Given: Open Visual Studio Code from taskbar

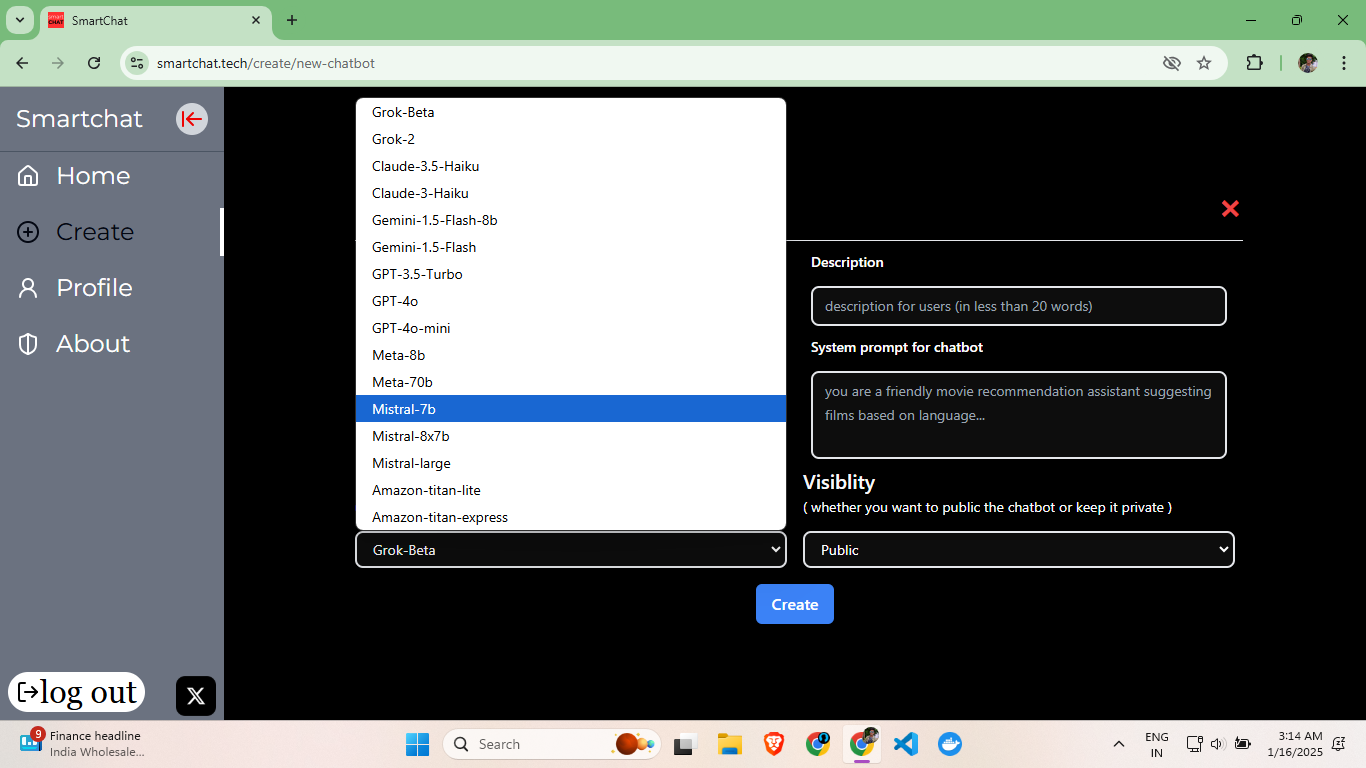Looking at the screenshot, I should tap(906, 744).
